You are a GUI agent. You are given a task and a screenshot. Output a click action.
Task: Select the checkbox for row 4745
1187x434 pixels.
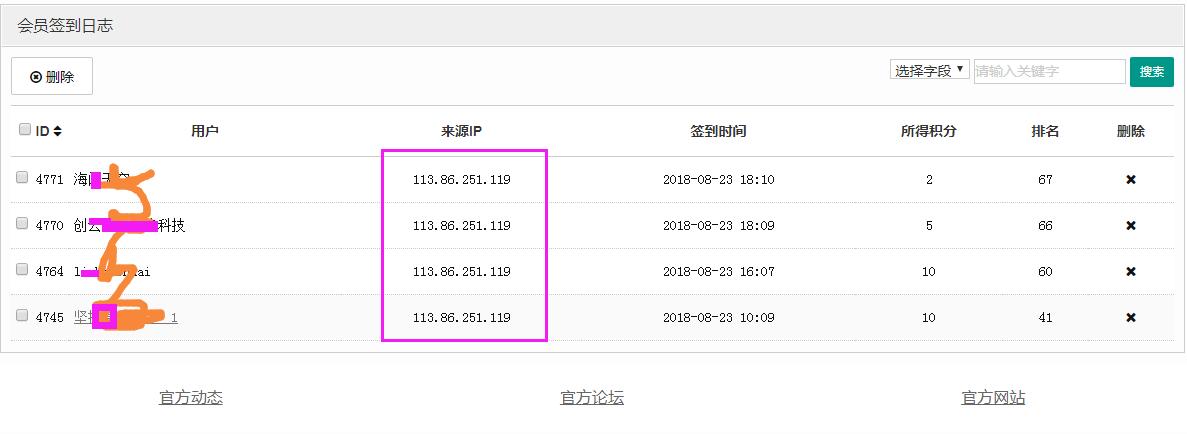tap(22, 316)
